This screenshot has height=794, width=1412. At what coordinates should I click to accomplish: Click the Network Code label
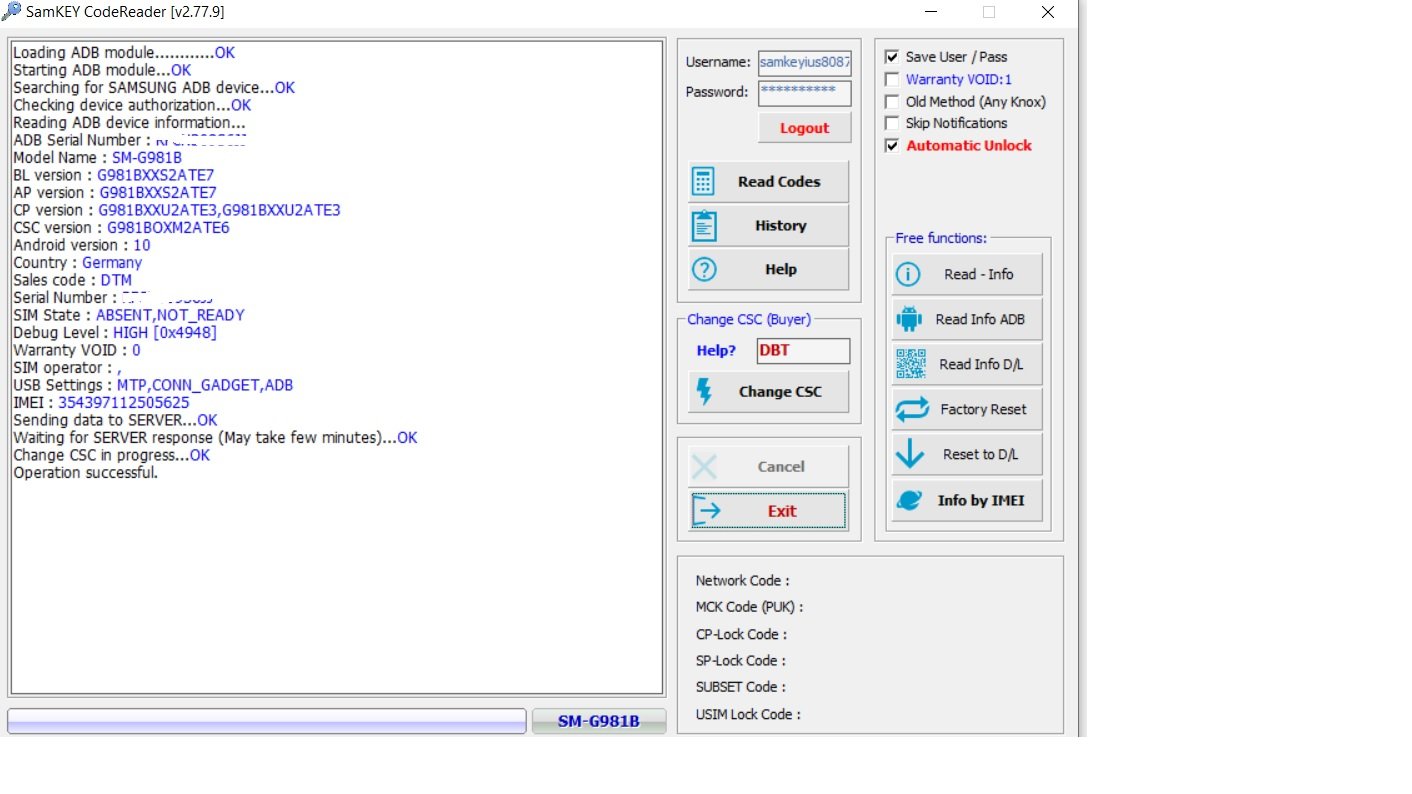click(743, 580)
